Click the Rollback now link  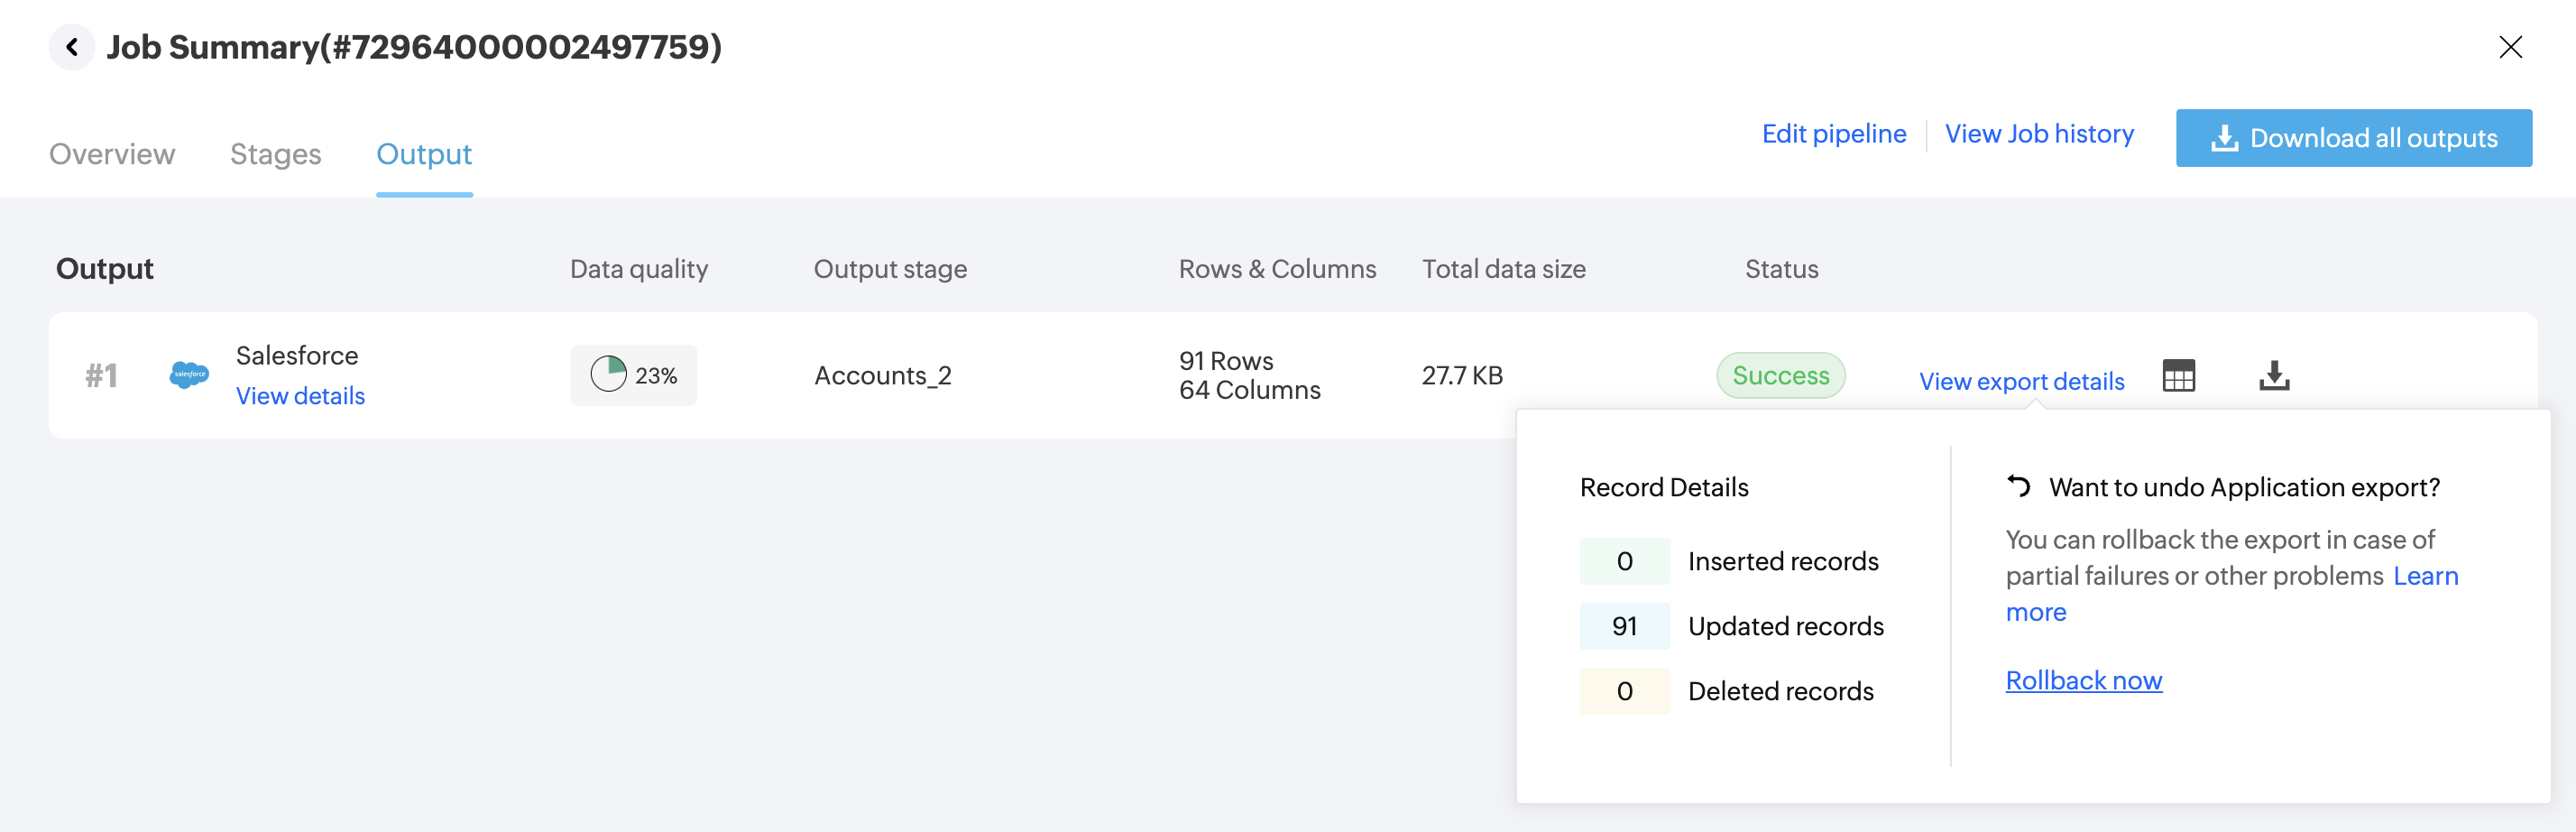[x=2084, y=680]
